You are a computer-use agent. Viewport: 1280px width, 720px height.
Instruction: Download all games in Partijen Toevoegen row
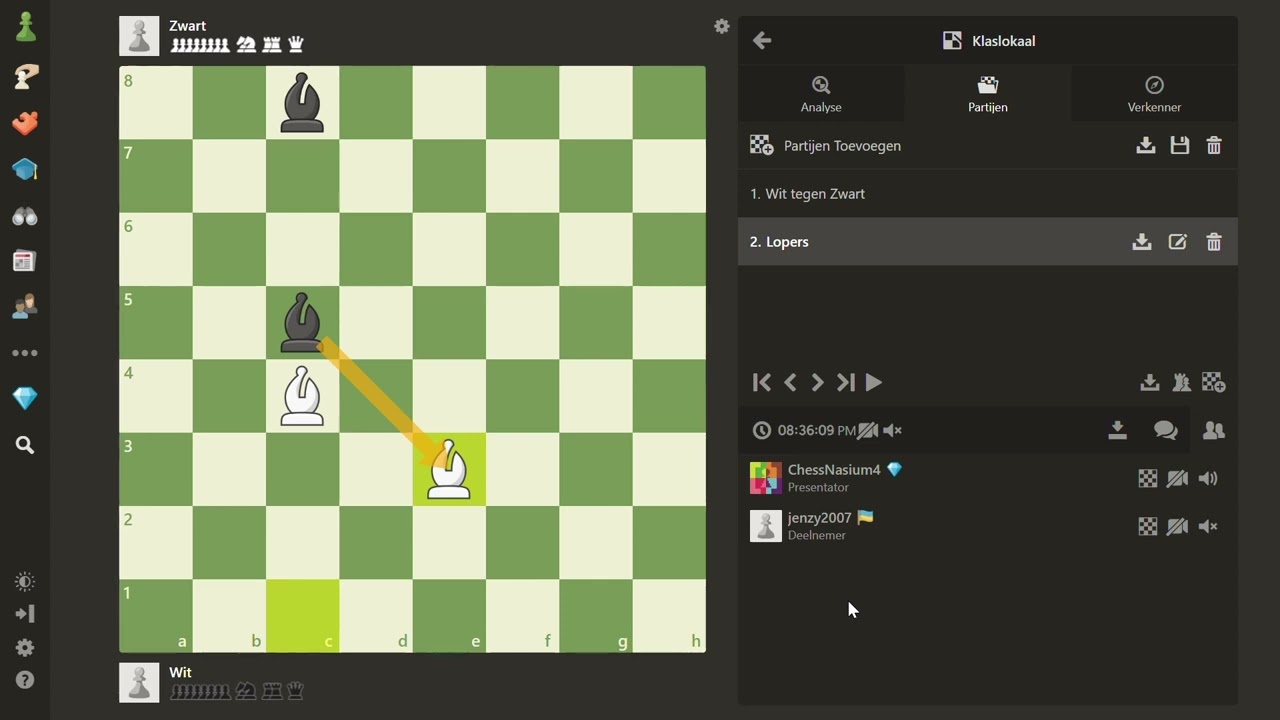1146,146
